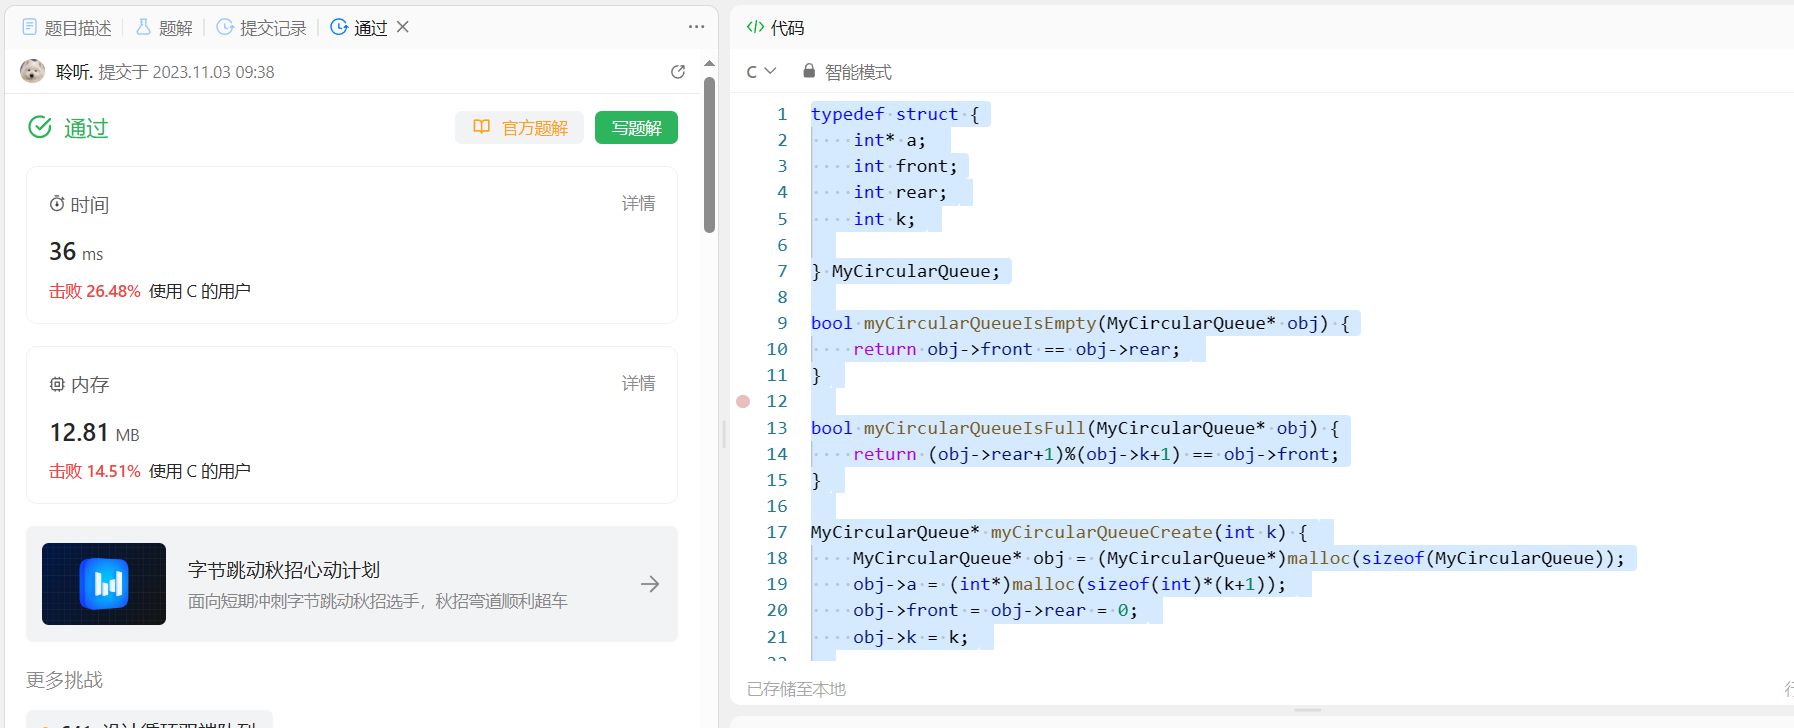Click the flask icon on 题解 tab
This screenshot has height=728, width=1794.
[143, 27]
